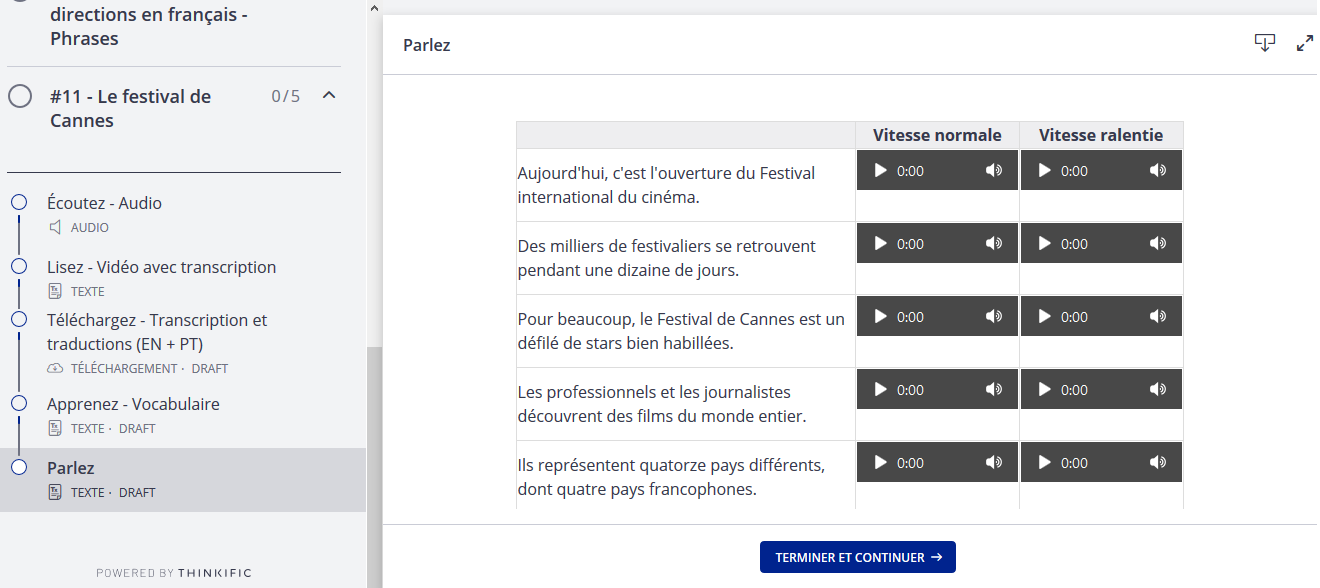Mute slow speed audio for 'Aujourd'hui' sentence
The width and height of the screenshot is (1320, 588).
pyautogui.click(x=1157, y=171)
